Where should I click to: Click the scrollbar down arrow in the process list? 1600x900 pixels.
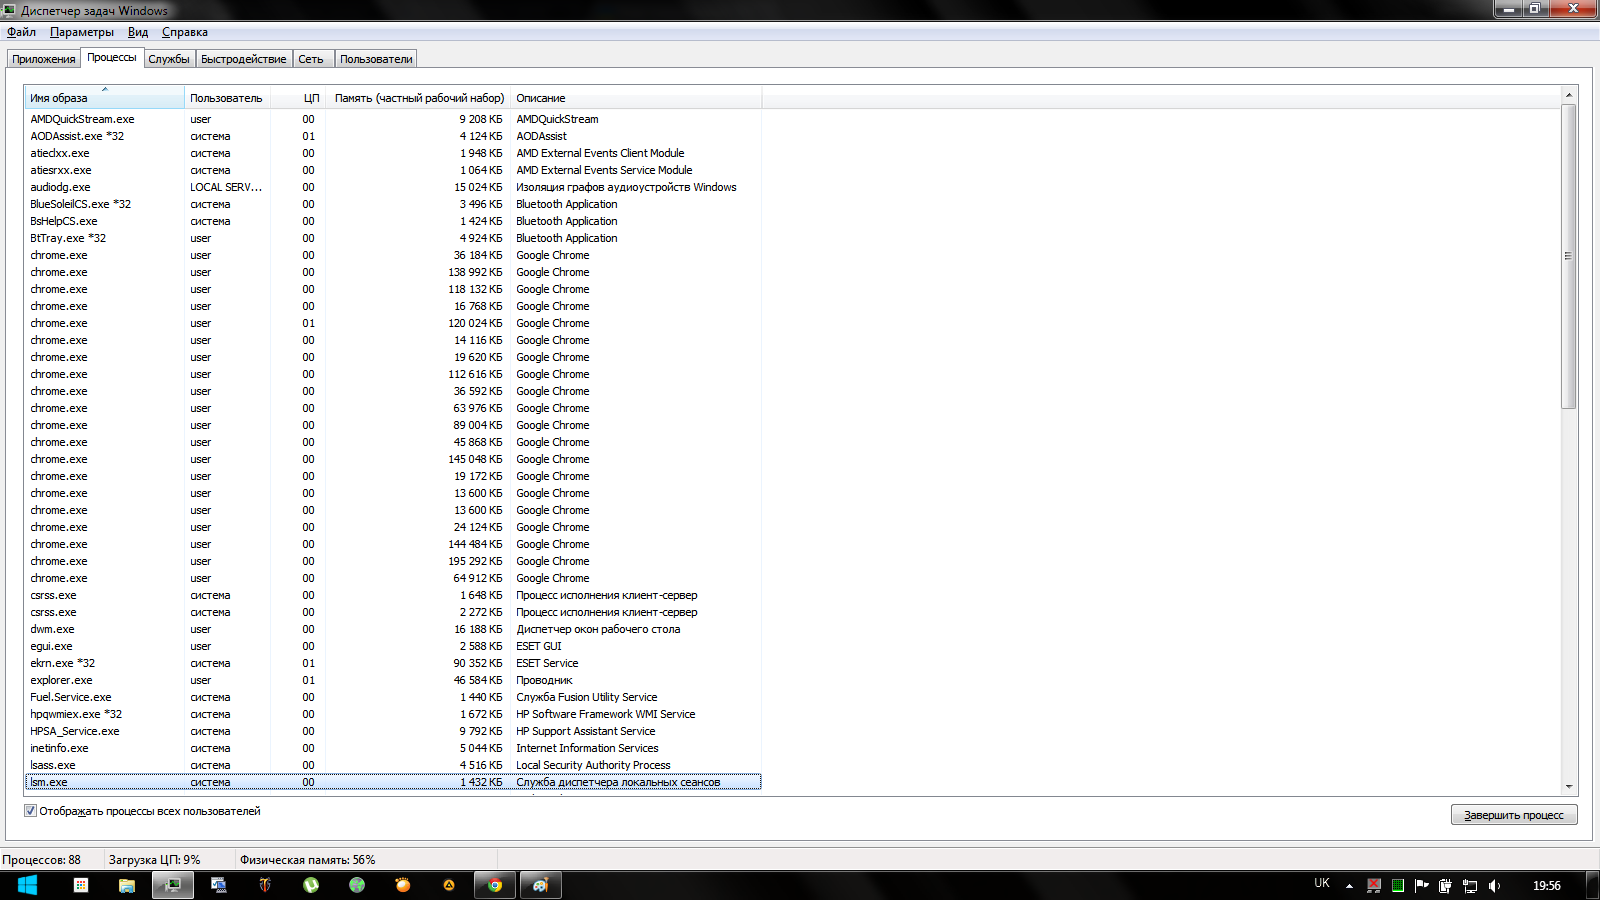pos(1568,787)
